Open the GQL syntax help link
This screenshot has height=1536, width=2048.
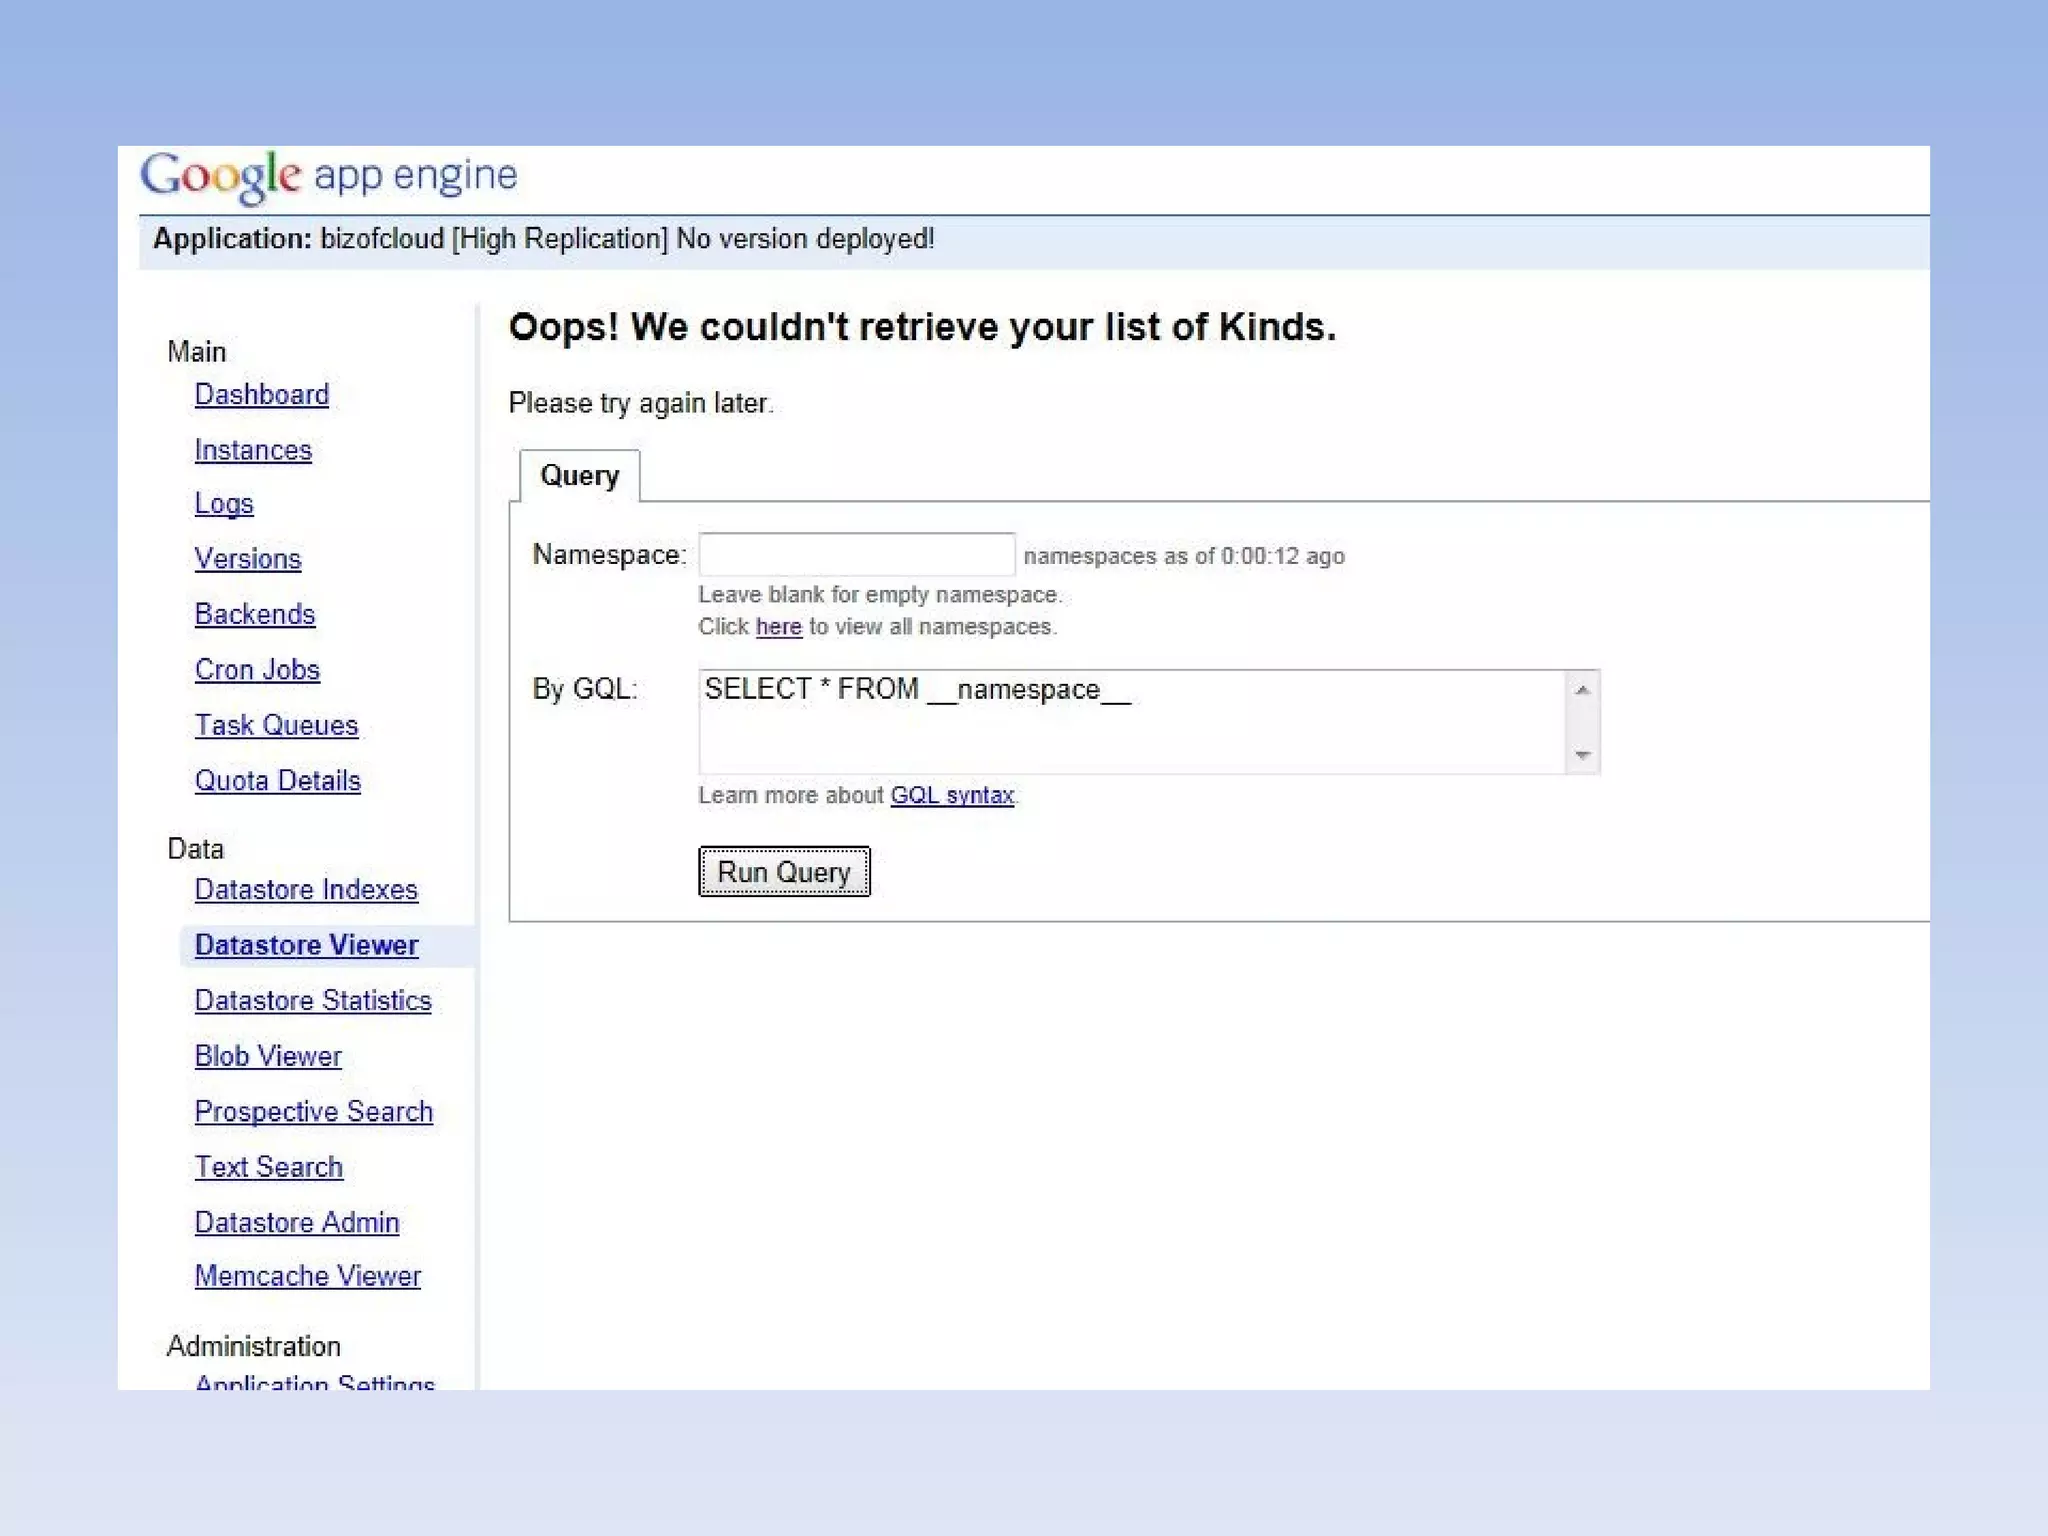951,796
